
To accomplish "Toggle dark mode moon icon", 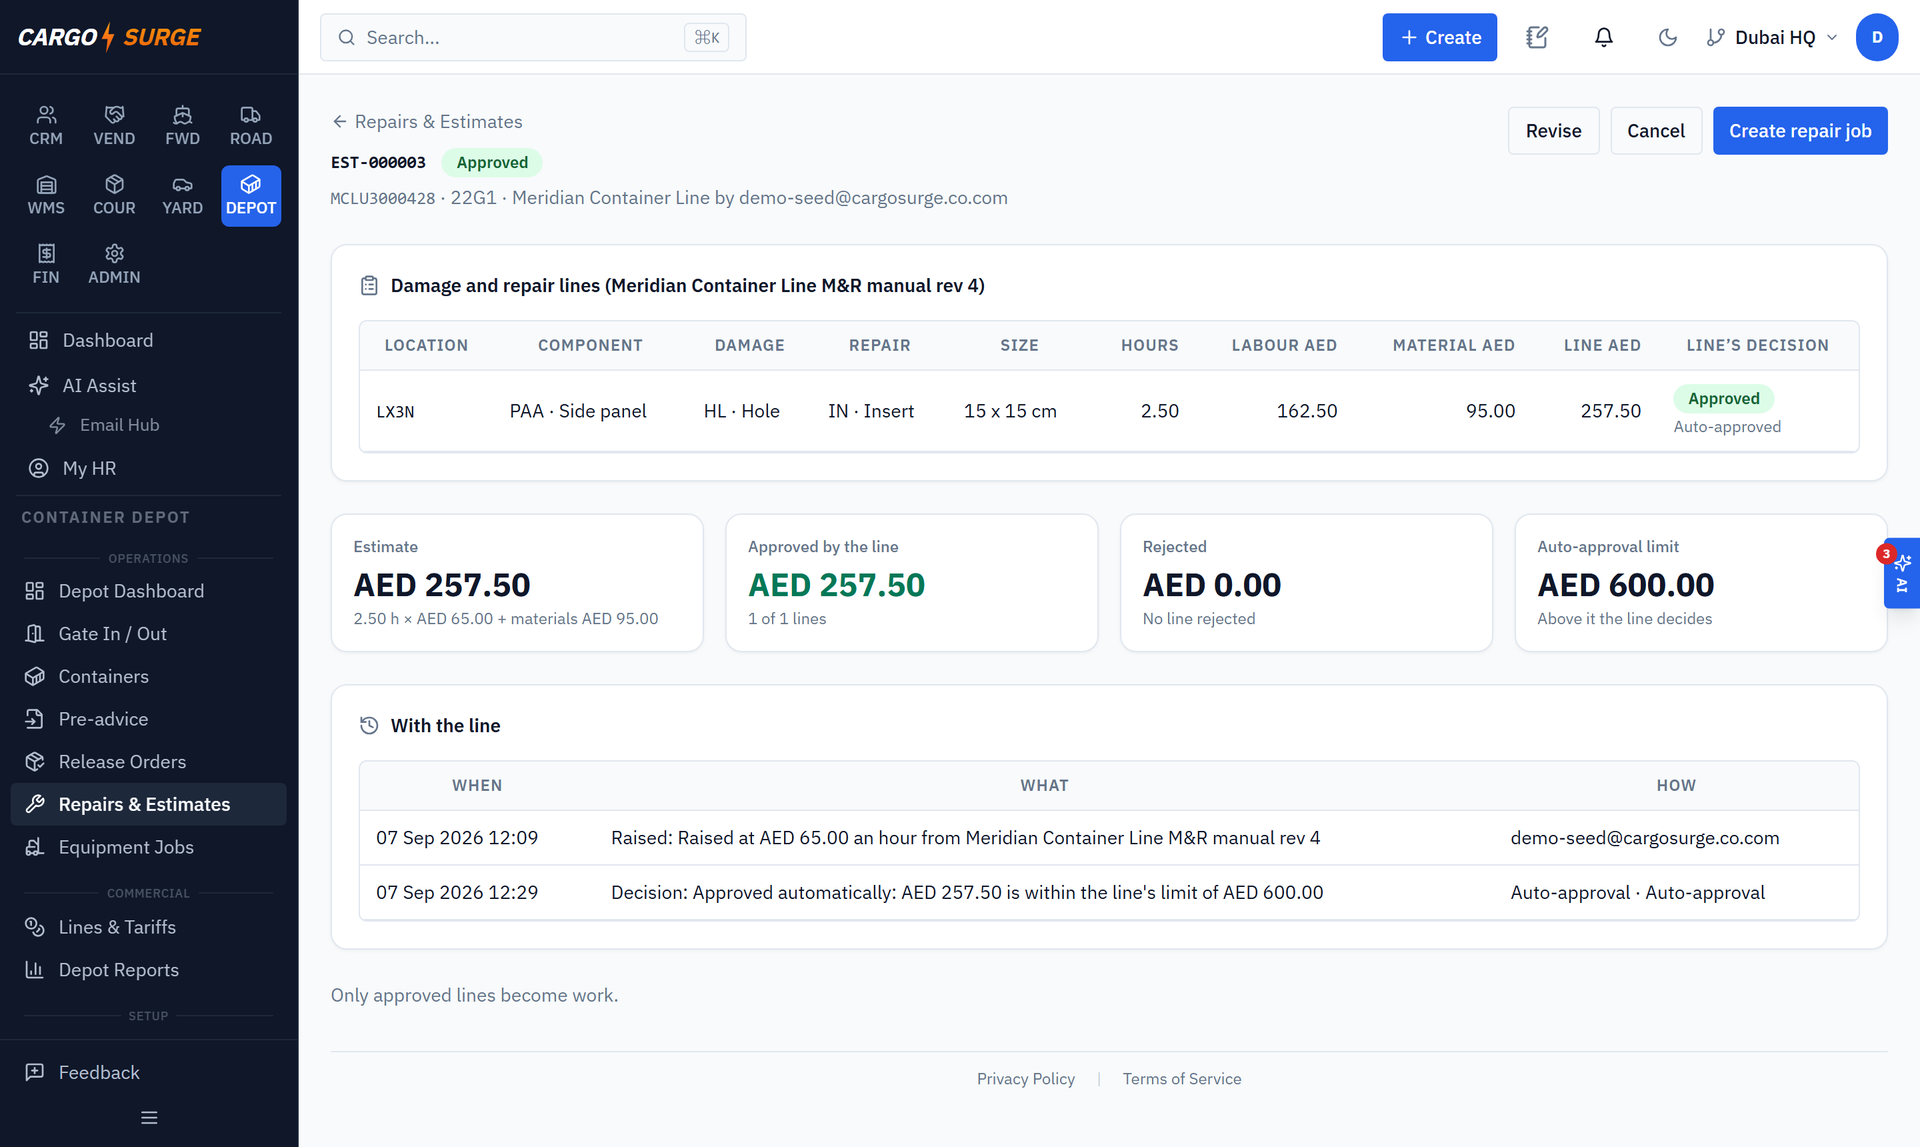I will pyautogui.click(x=1667, y=37).
